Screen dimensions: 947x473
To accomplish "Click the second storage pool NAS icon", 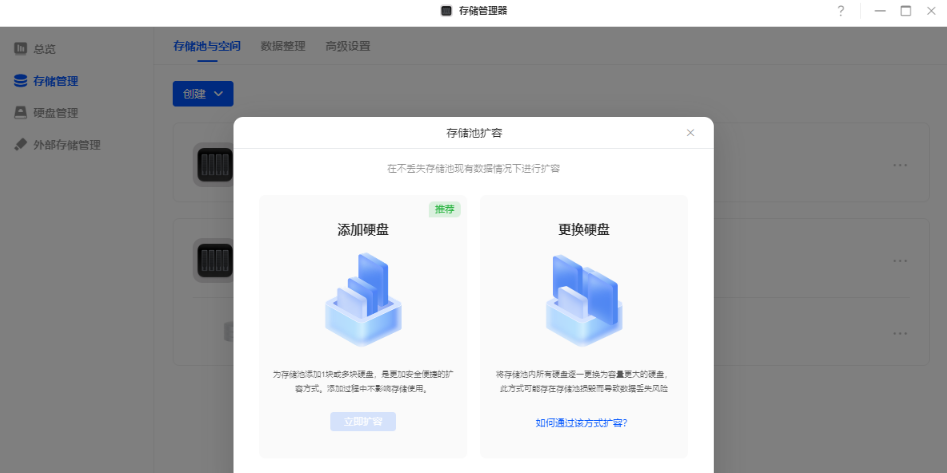I will 214,261.
